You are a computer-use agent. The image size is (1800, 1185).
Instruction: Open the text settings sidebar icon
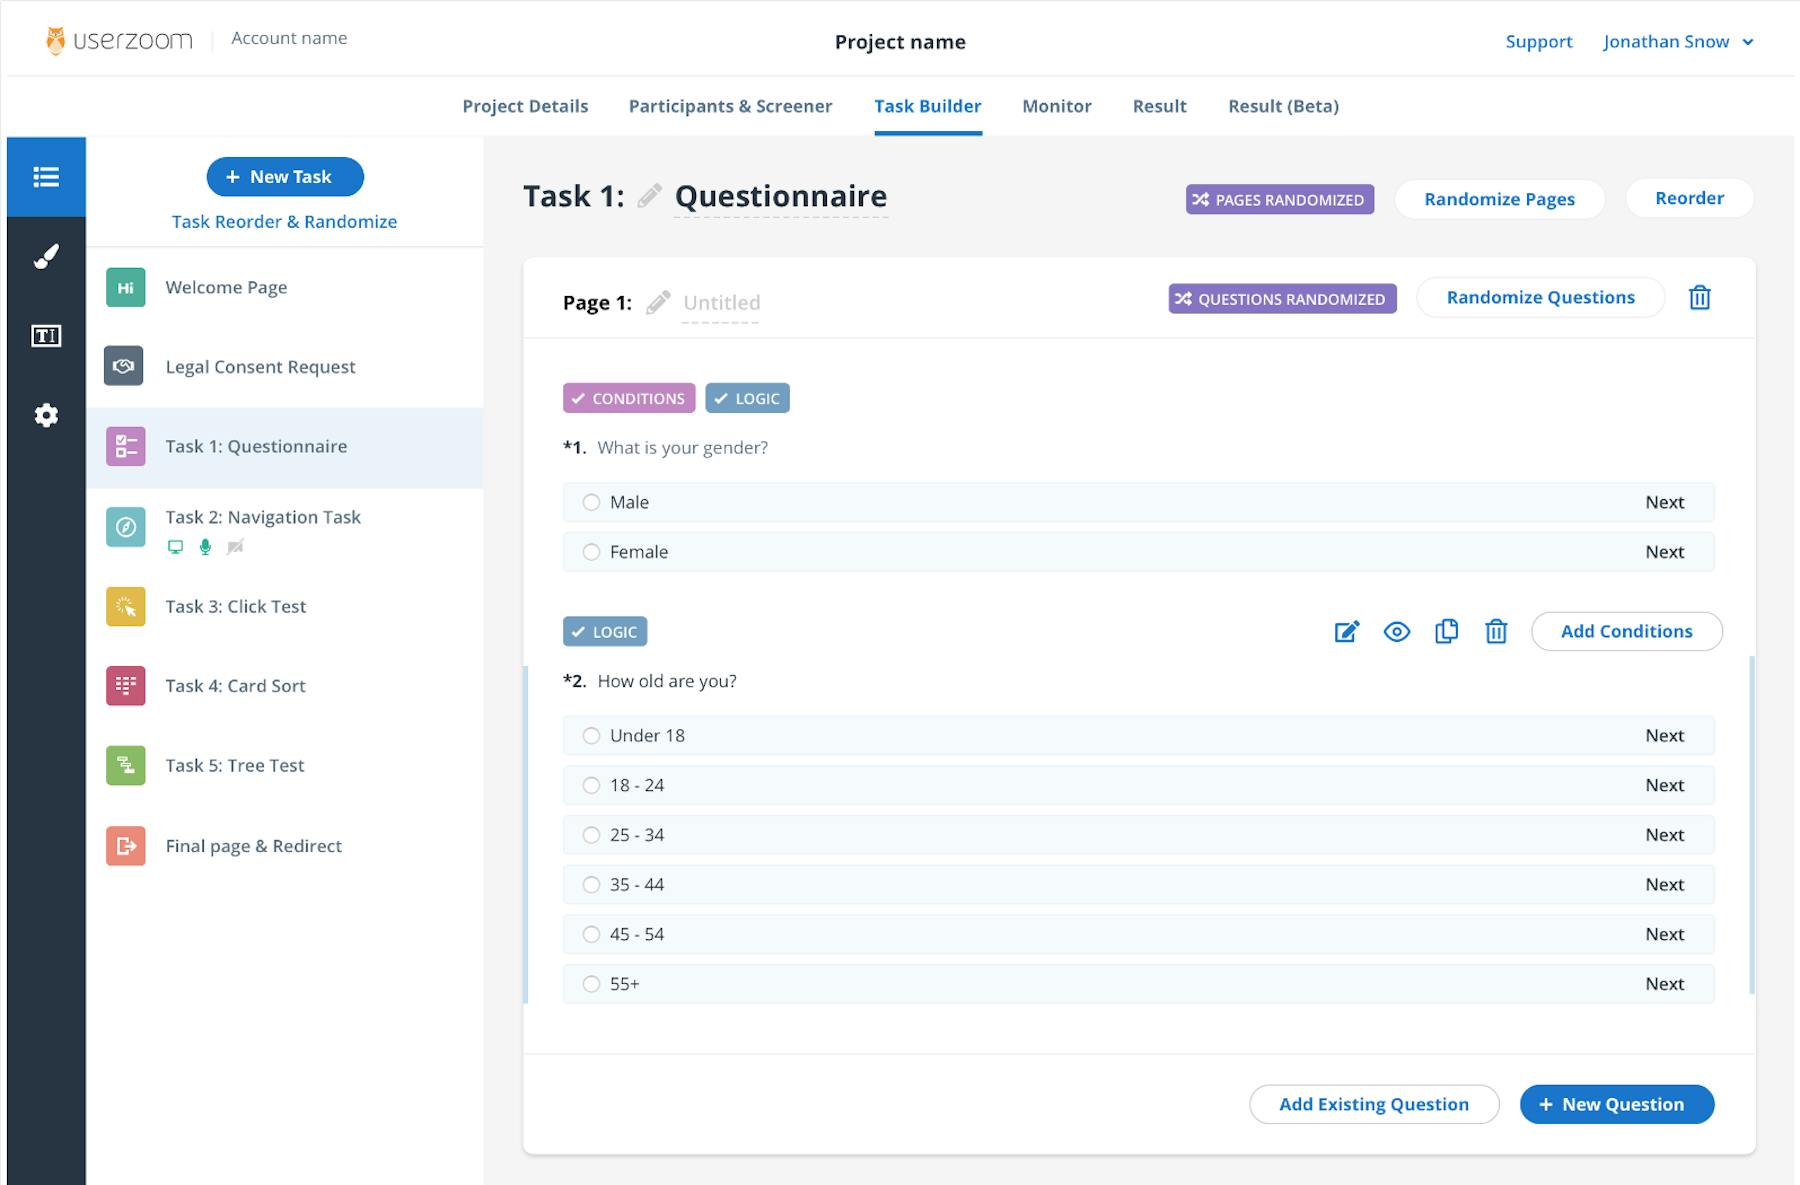click(x=46, y=336)
